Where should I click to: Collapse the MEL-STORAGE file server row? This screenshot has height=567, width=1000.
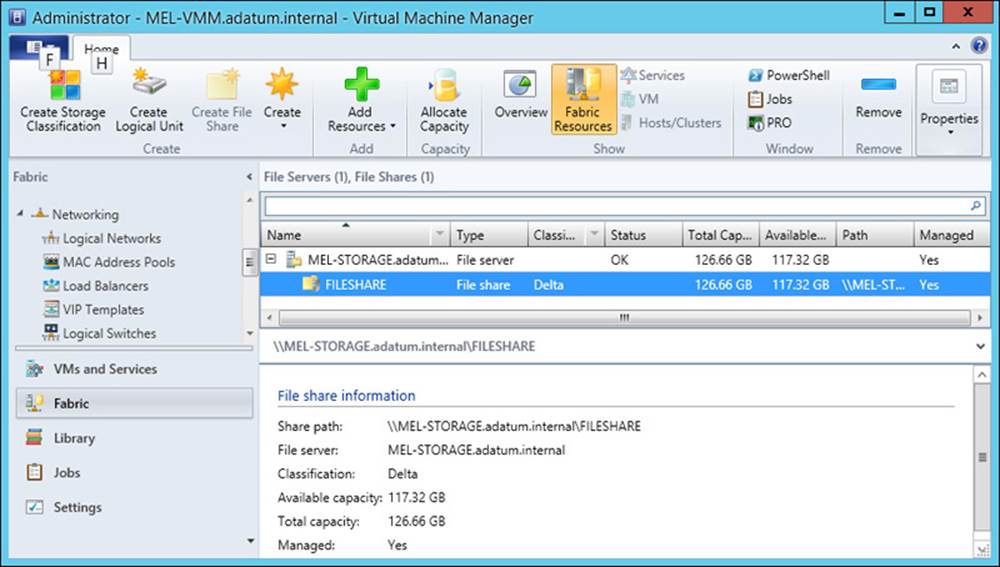271,259
